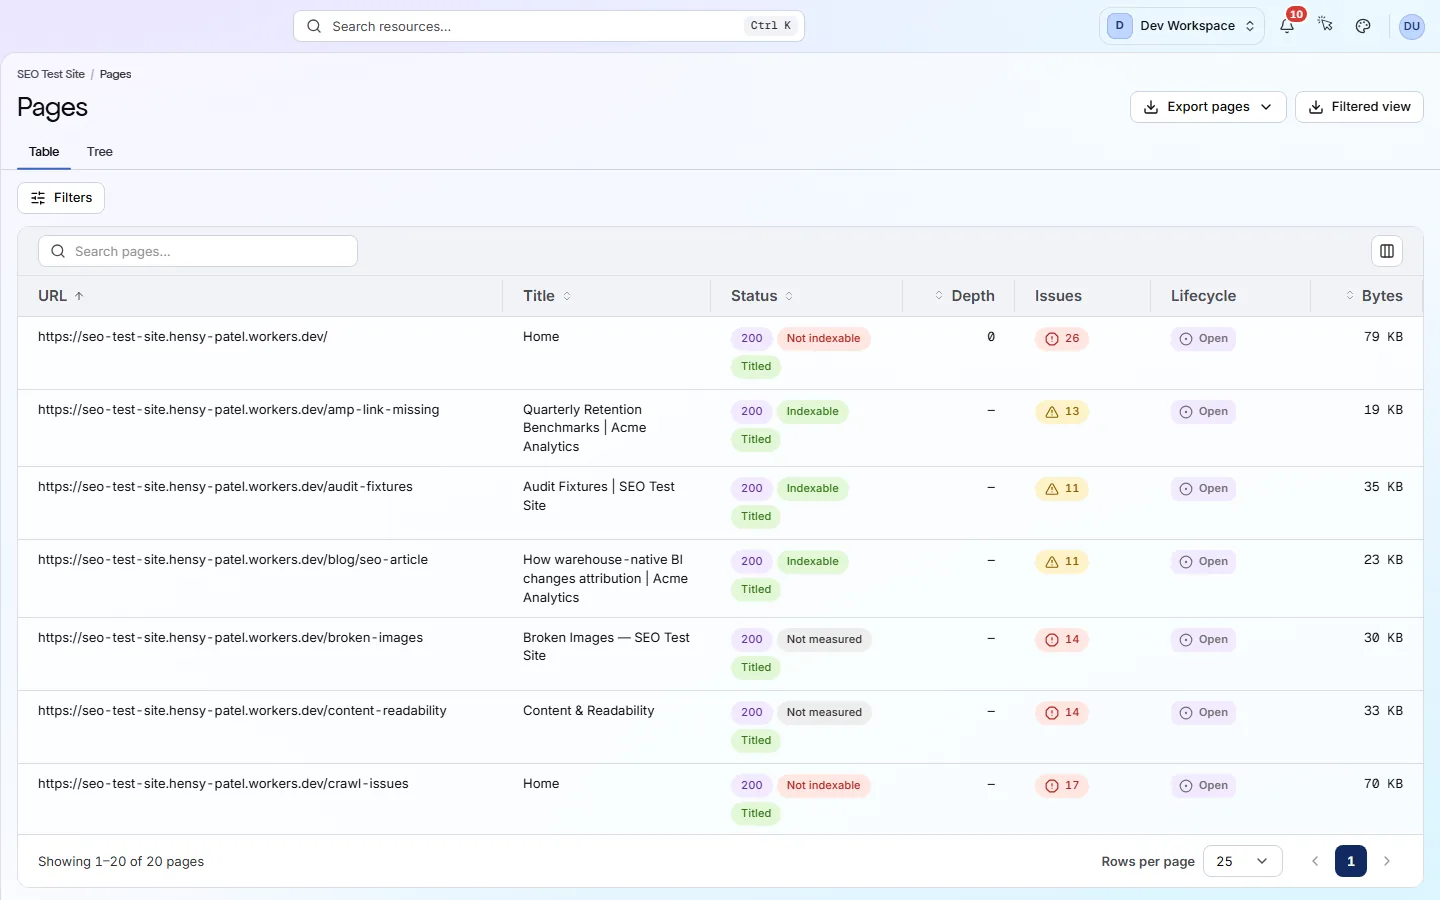Screen dimensions: 1440x900
Task: Open the crawl-issues URL
Action: 223,784
